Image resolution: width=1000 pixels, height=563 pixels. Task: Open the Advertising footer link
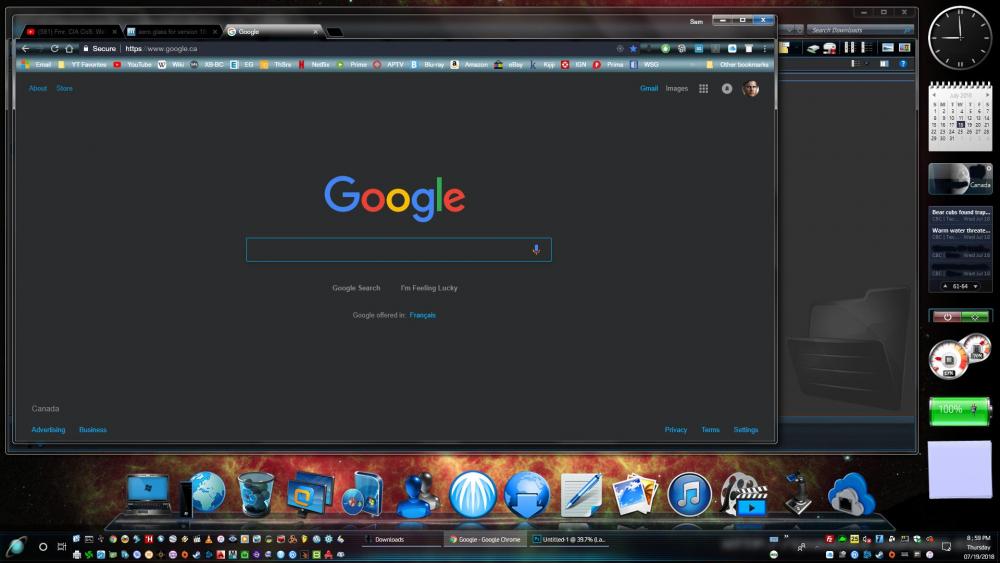[x=48, y=430]
